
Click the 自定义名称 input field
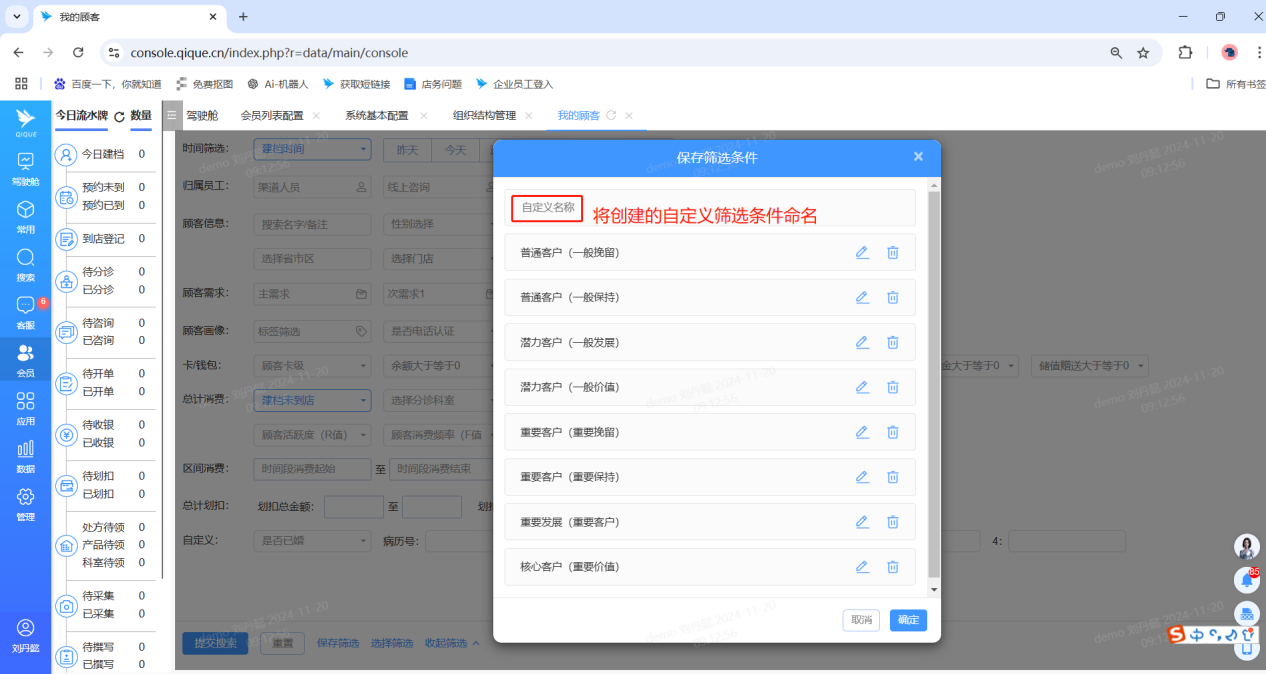pyautogui.click(x=710, y=208)
